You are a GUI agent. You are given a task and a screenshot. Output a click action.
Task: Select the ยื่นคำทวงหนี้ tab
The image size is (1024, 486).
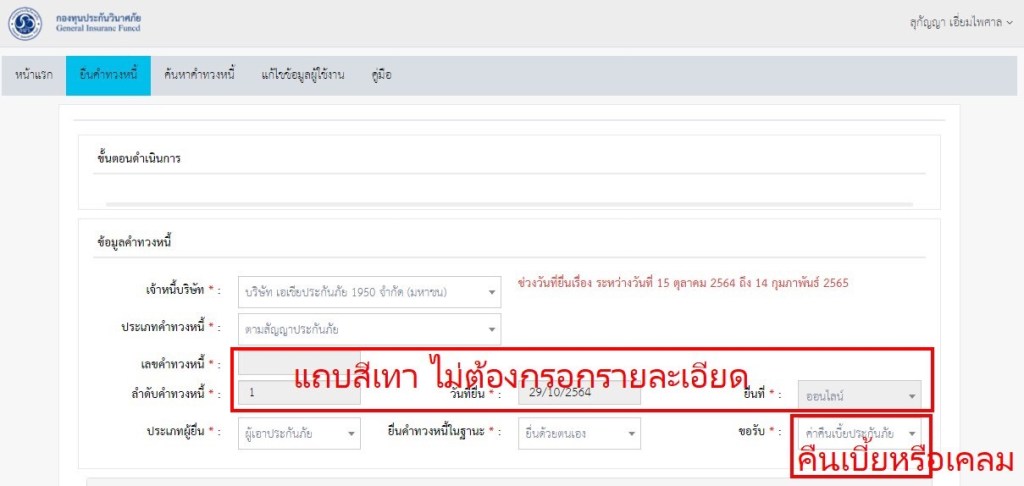108,76
